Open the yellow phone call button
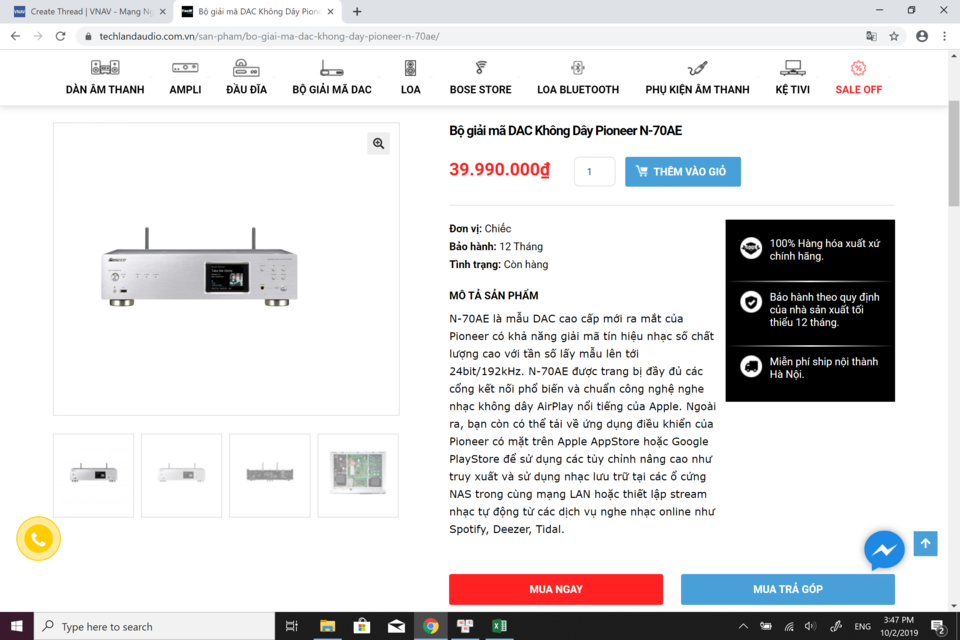Screen dimensions: 960x640 [x=39, y=539]
